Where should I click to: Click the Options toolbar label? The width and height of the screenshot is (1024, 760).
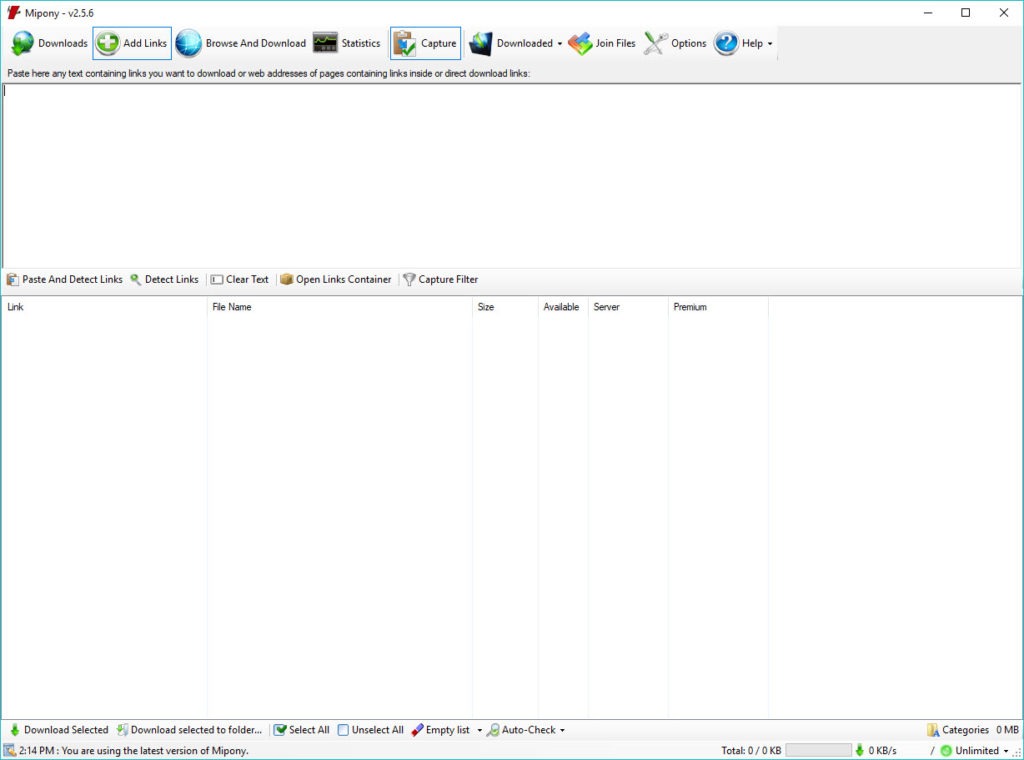pos(688,43)
